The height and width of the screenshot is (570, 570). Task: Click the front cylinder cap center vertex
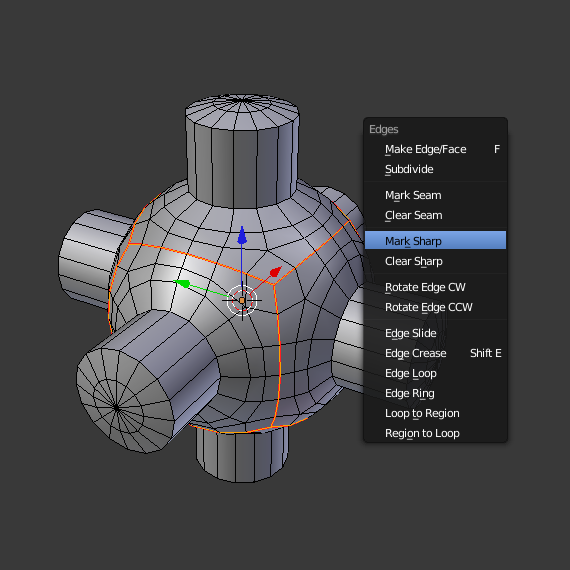pyautogui.click(x=116, y=408)
